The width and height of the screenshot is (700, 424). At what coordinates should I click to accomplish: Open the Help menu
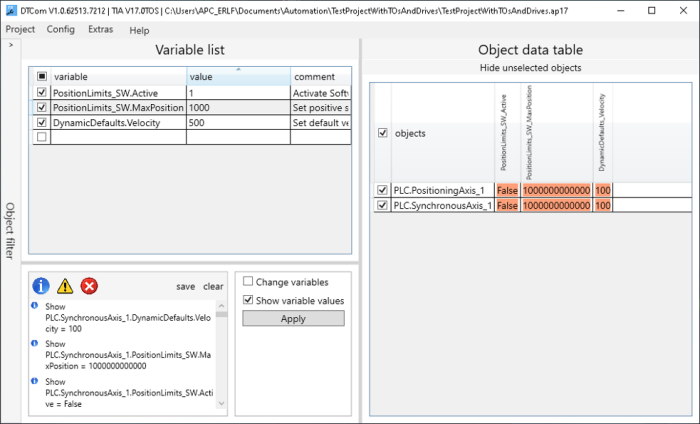pyautogui.click(x=139, y=30)
